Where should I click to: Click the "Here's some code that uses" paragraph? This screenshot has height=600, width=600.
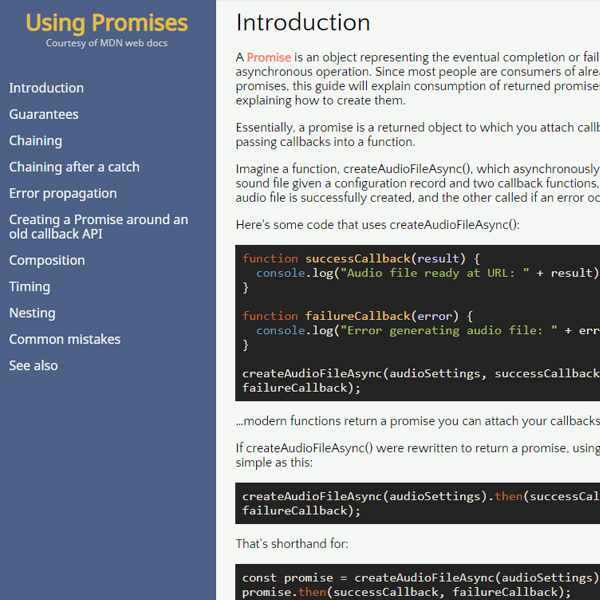pos(377,225)
